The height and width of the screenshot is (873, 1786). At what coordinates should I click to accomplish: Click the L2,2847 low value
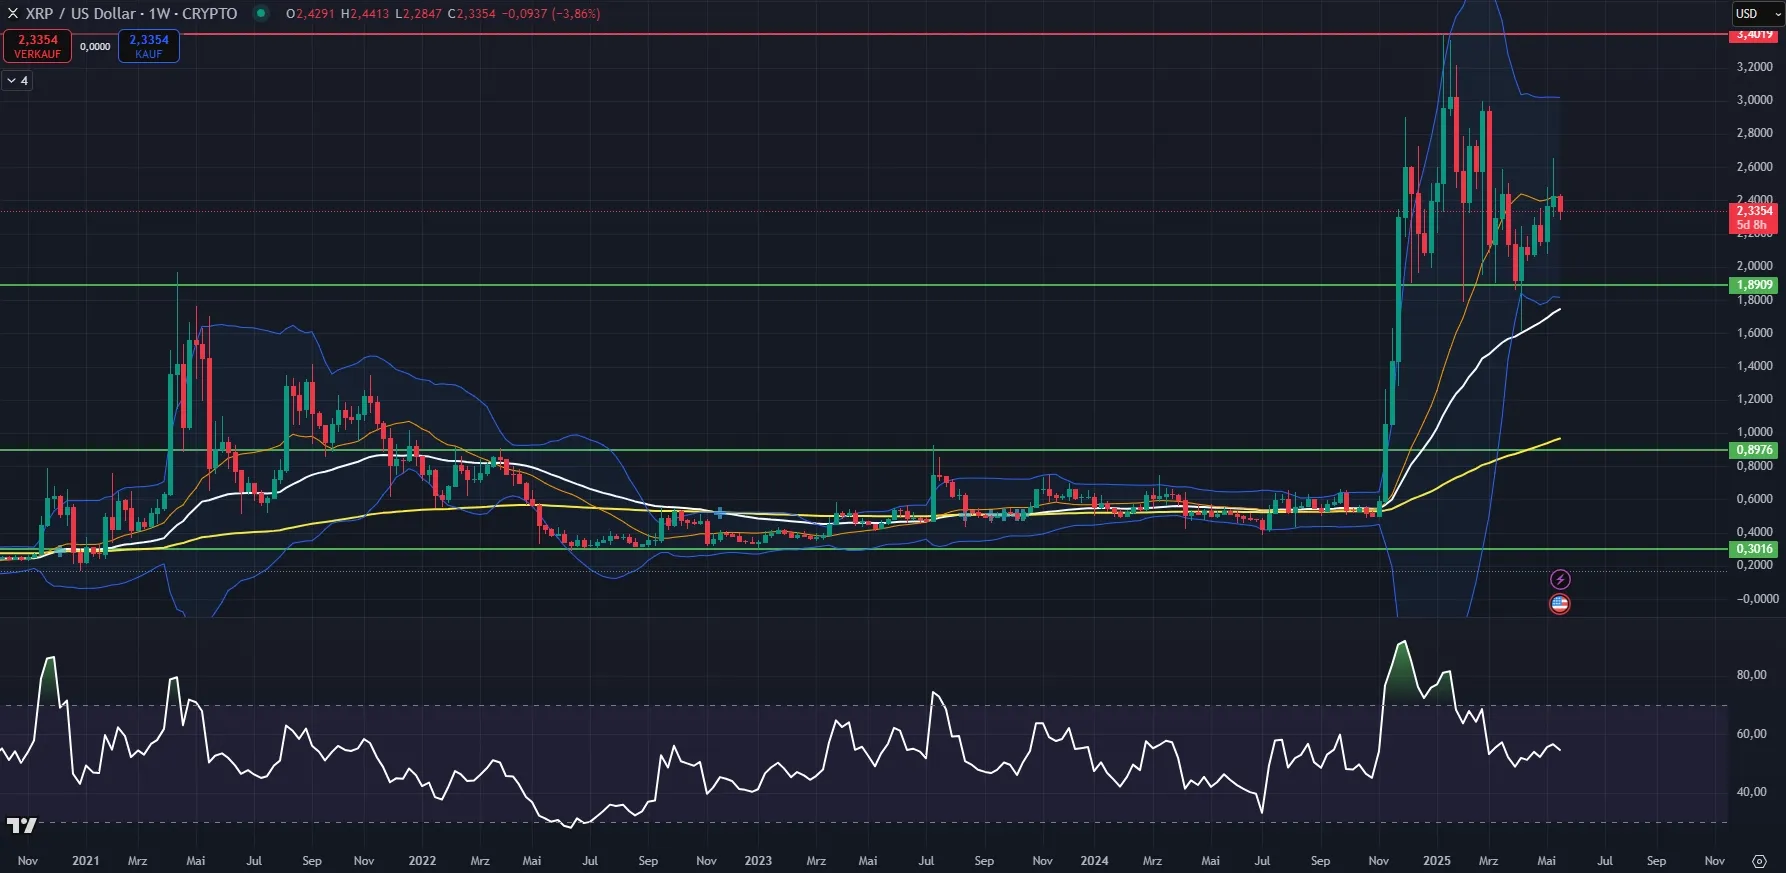[x=418, y=14]
